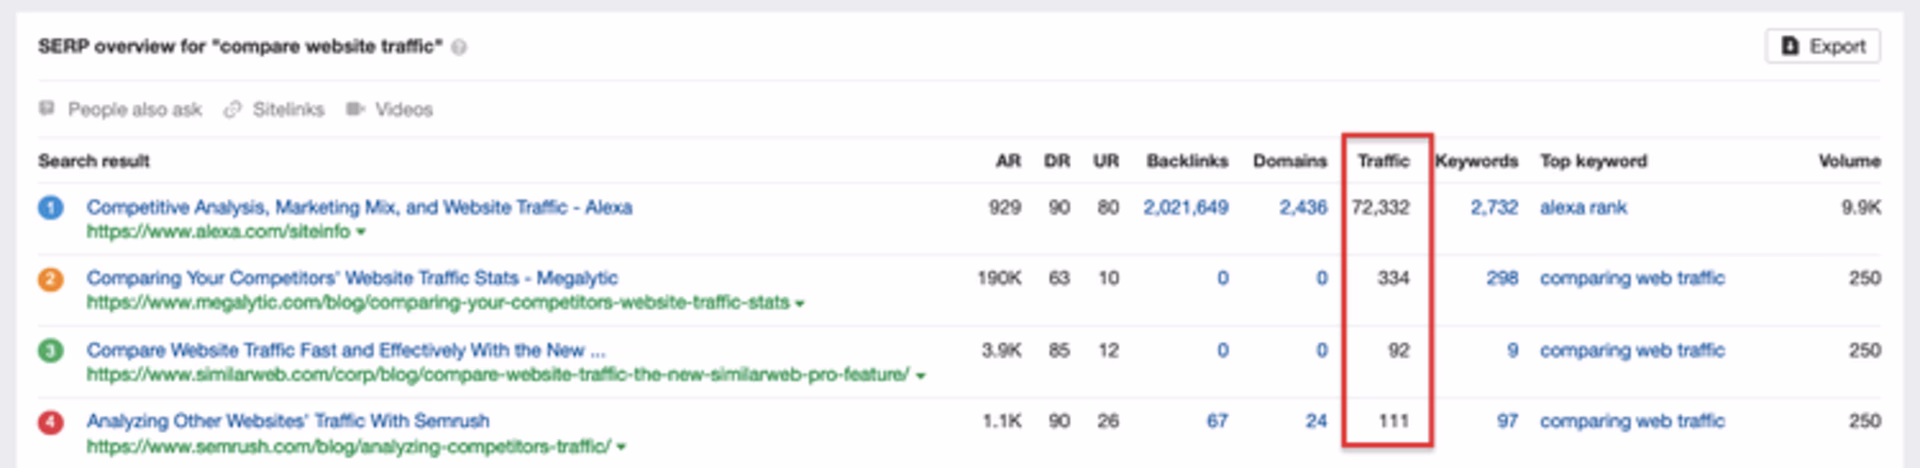Open top keyword in Similarweb row

1632,350
